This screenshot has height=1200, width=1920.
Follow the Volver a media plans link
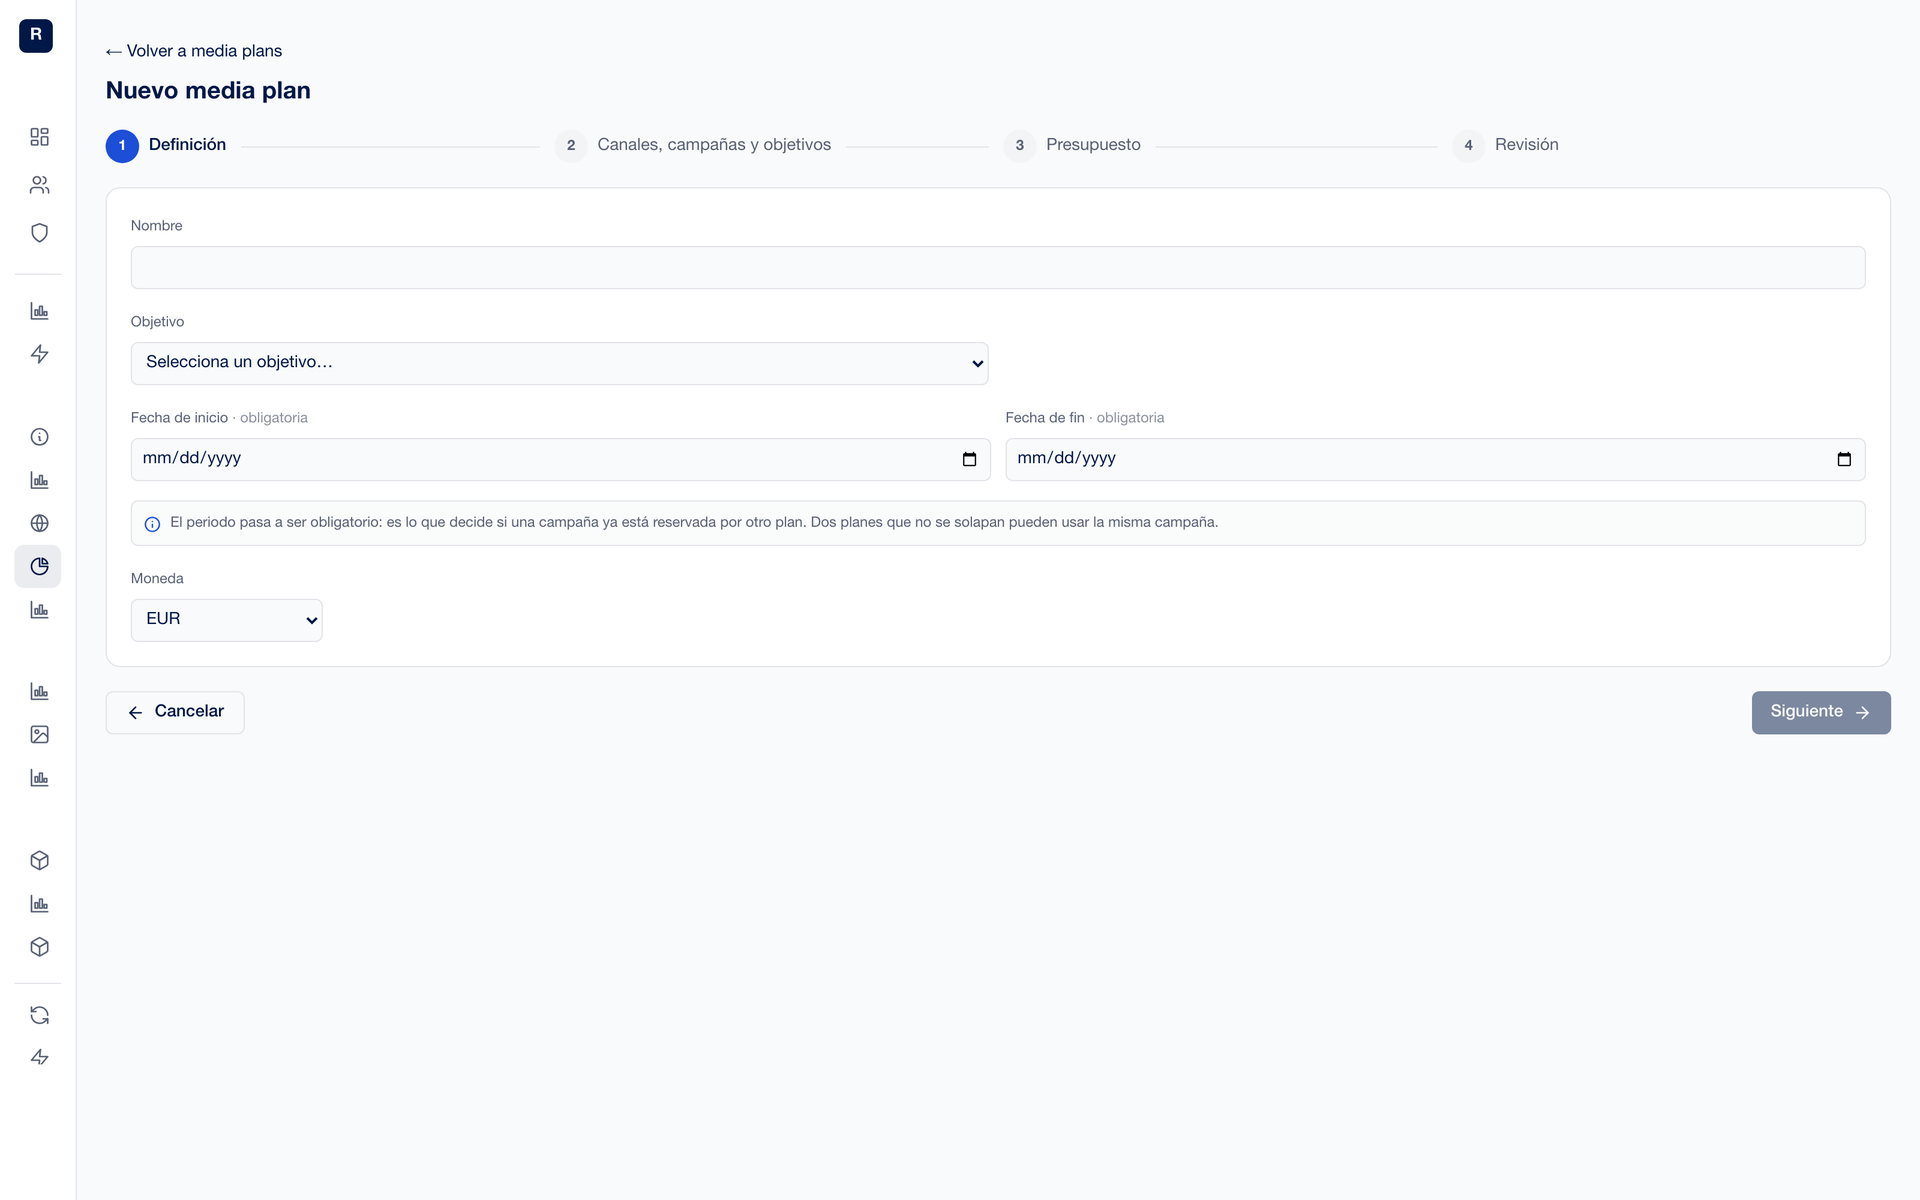[x=194, y=51]
